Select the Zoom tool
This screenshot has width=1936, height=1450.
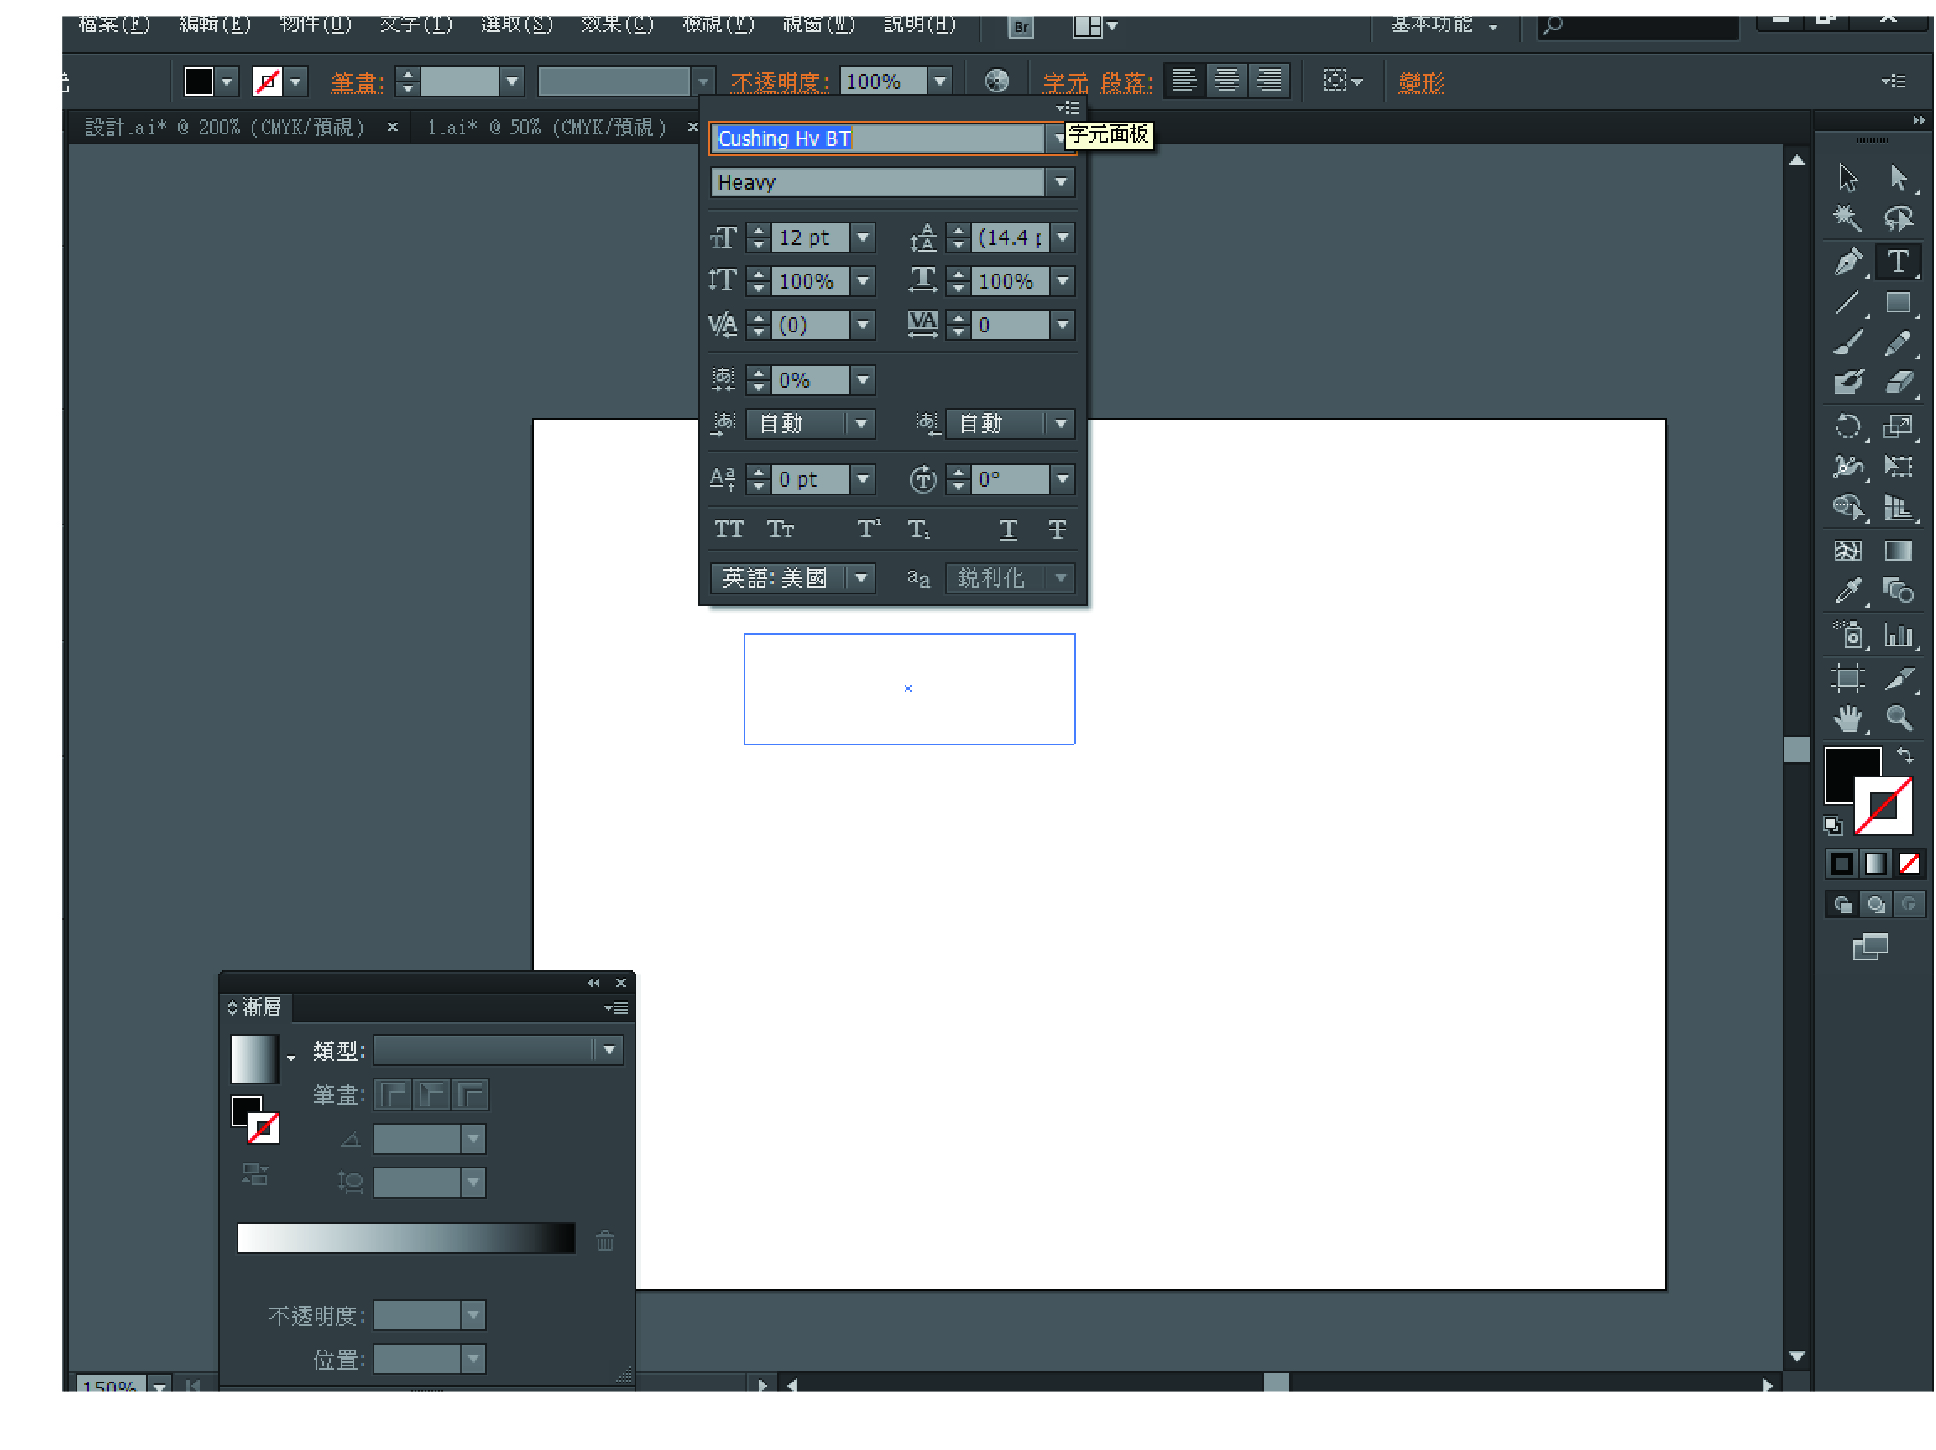pyautogui.click(x=1898, y=719)
